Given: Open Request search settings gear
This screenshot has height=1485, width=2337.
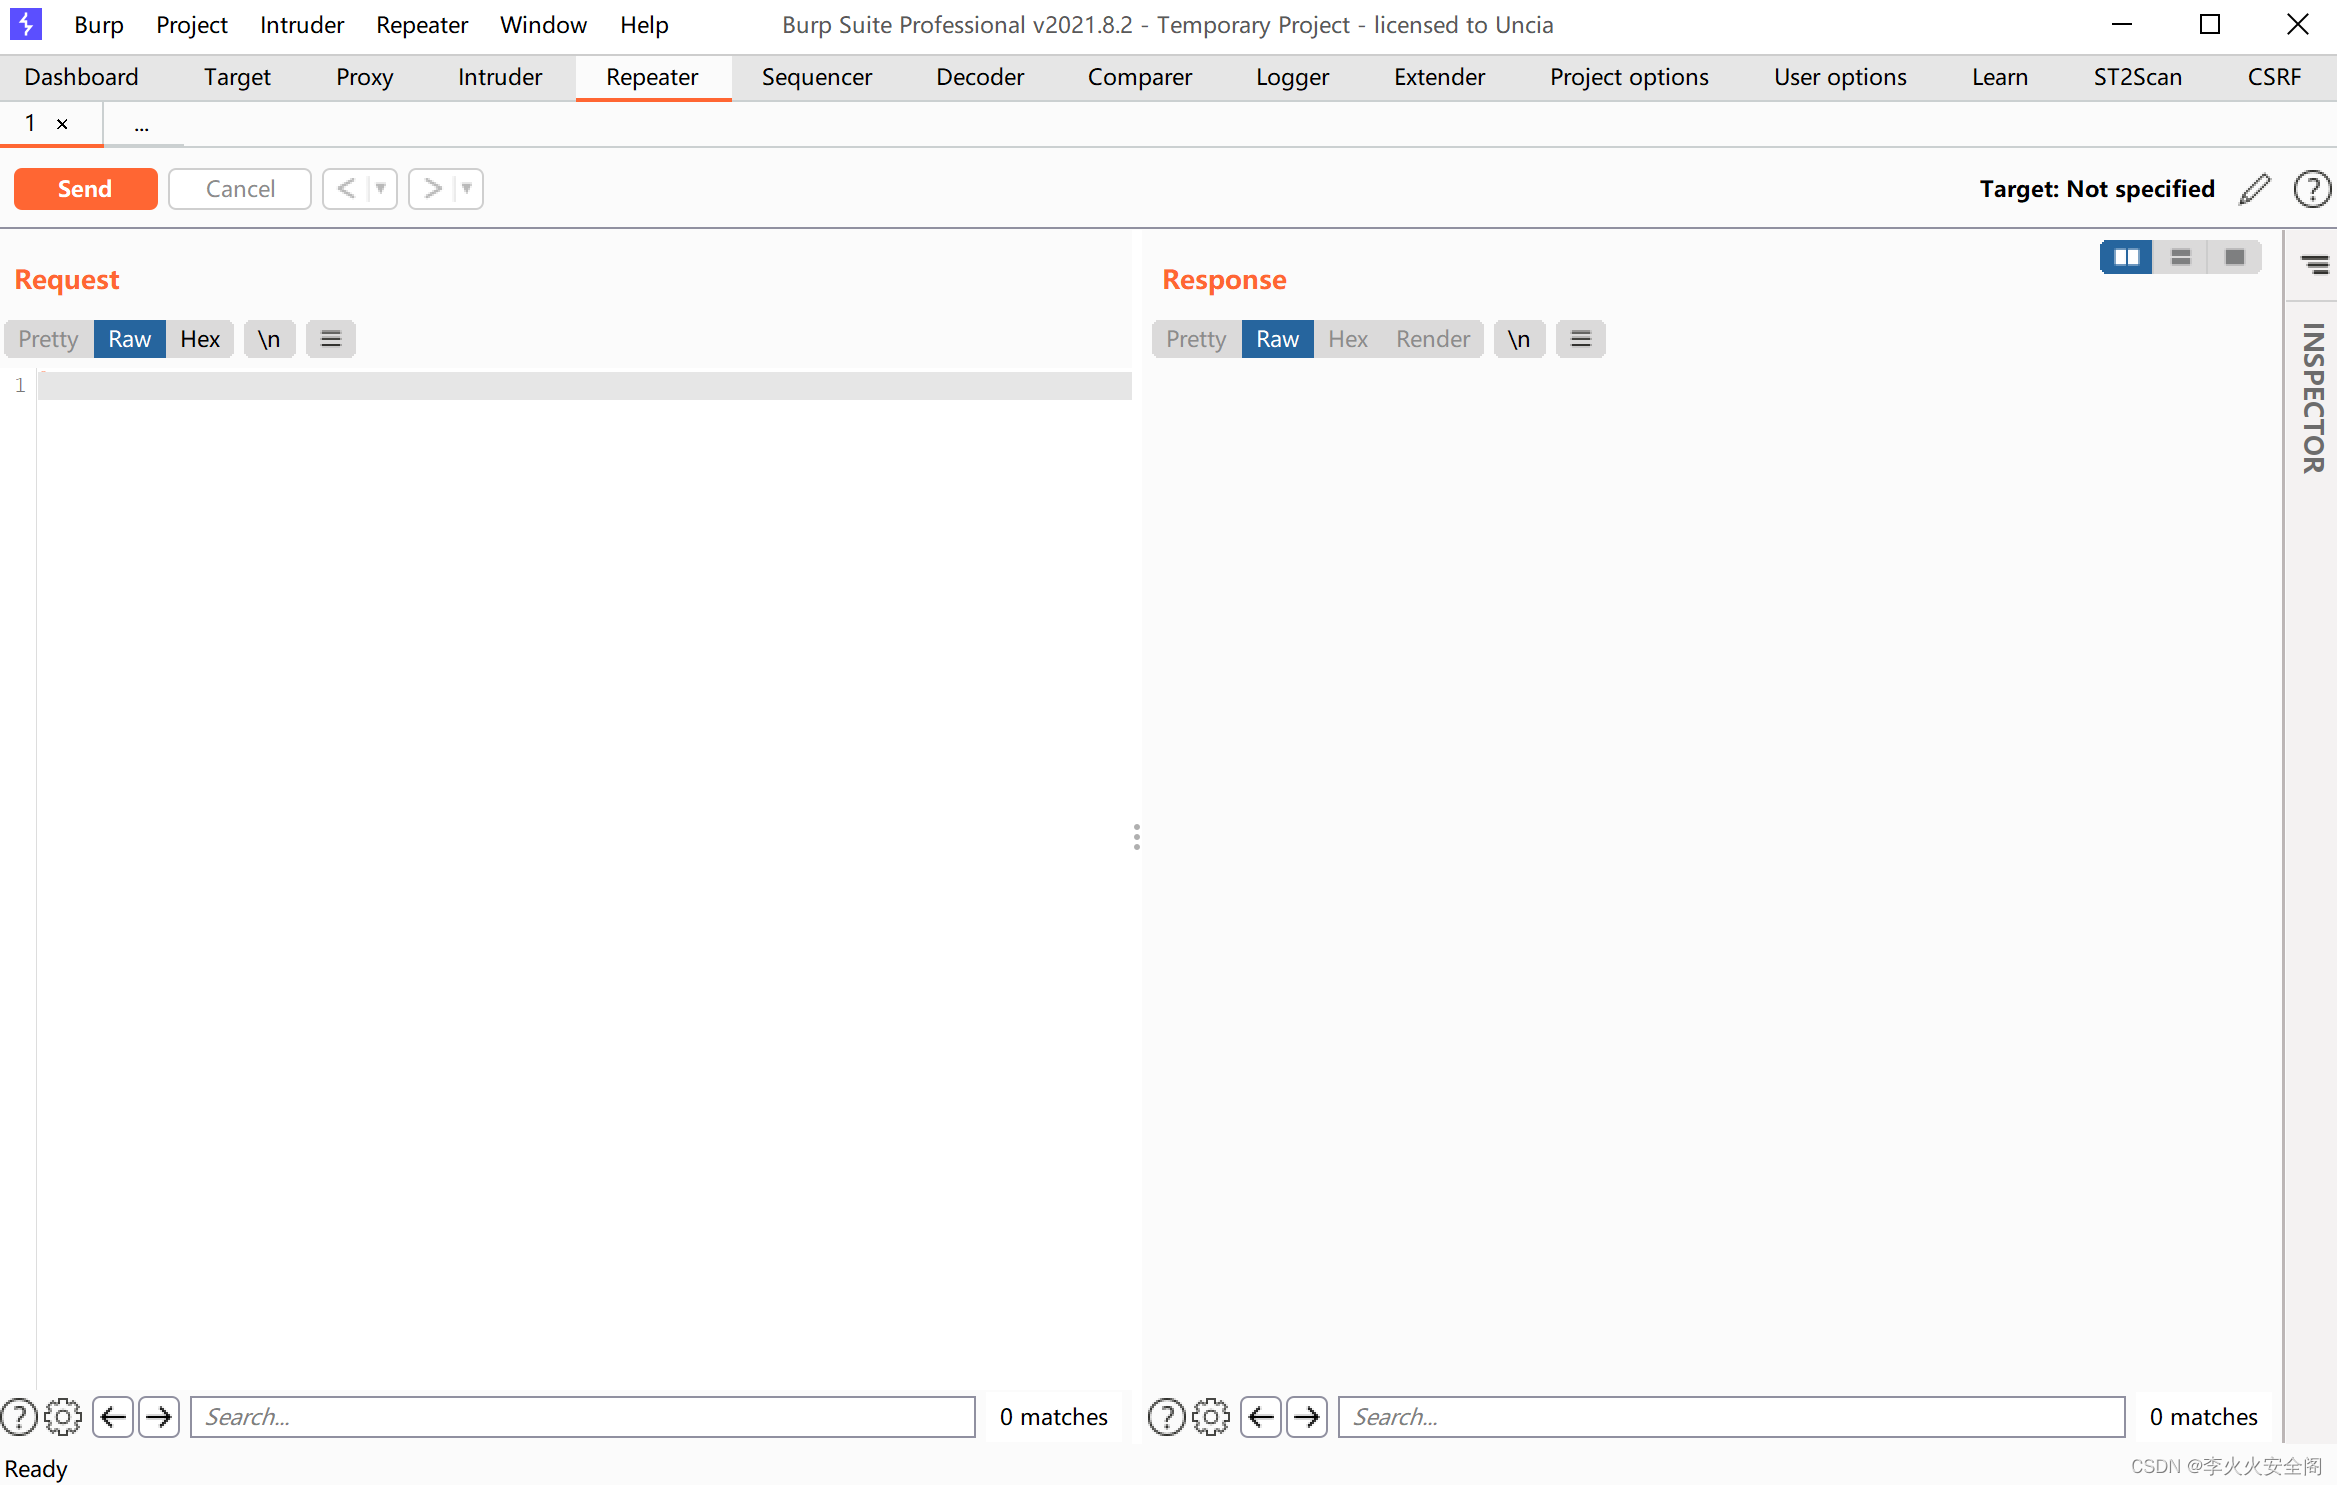Looking at the screenshot, I should click(63, 1417).
